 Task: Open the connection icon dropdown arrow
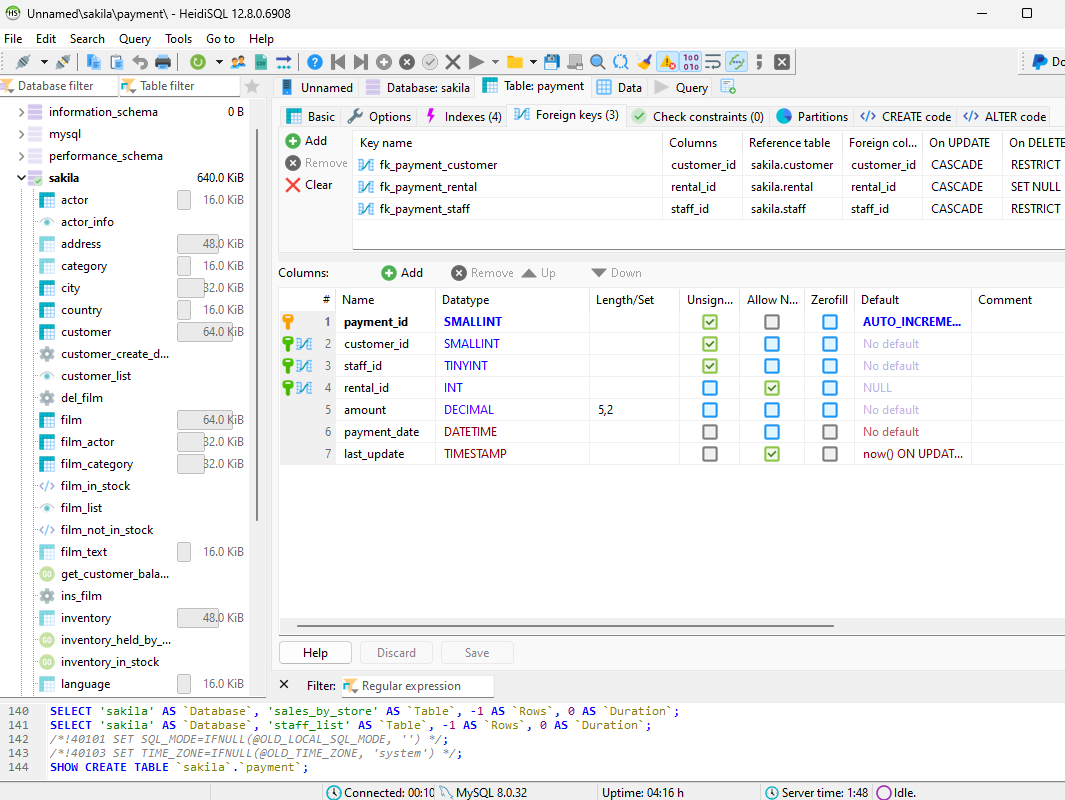[x=44, y=62]
